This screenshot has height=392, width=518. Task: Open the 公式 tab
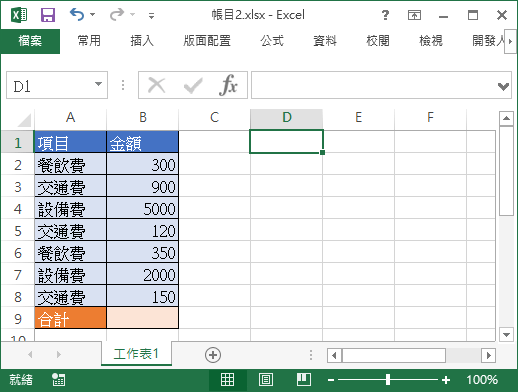point(272,41)
